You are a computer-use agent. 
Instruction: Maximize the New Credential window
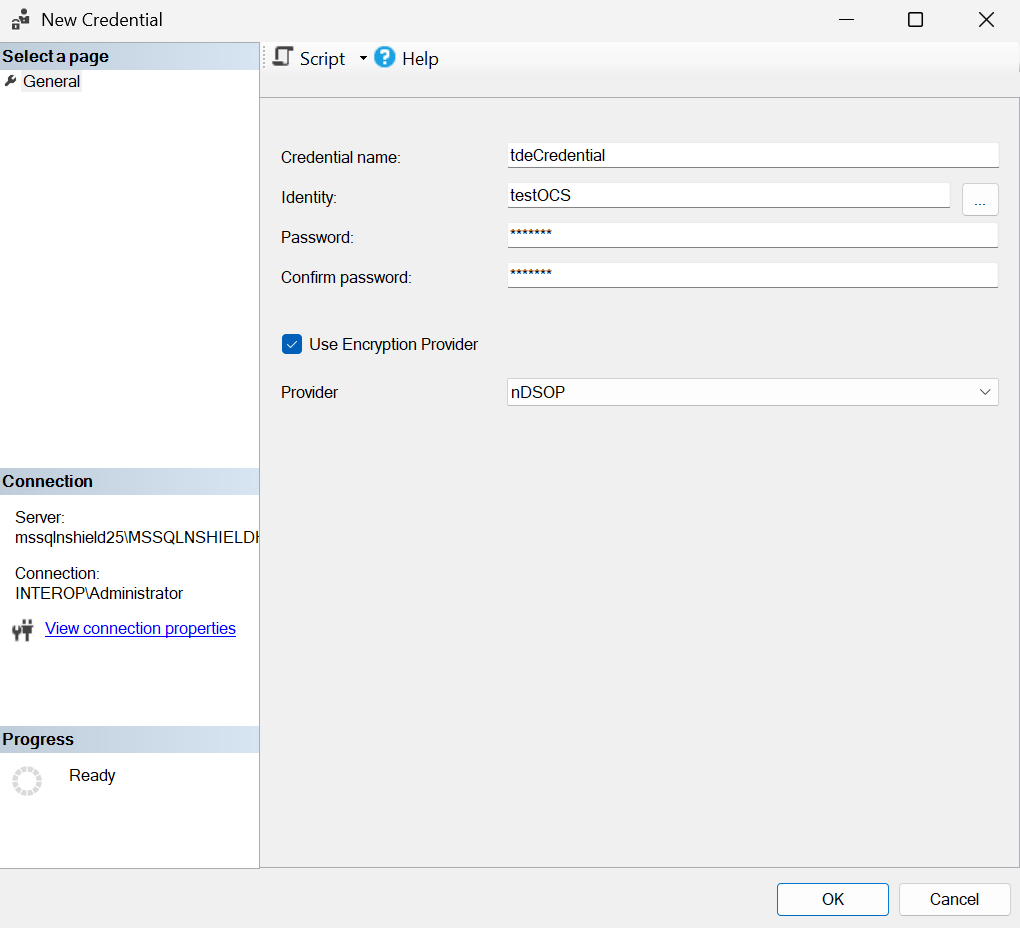pyautogui.click(x=915, y=20)
